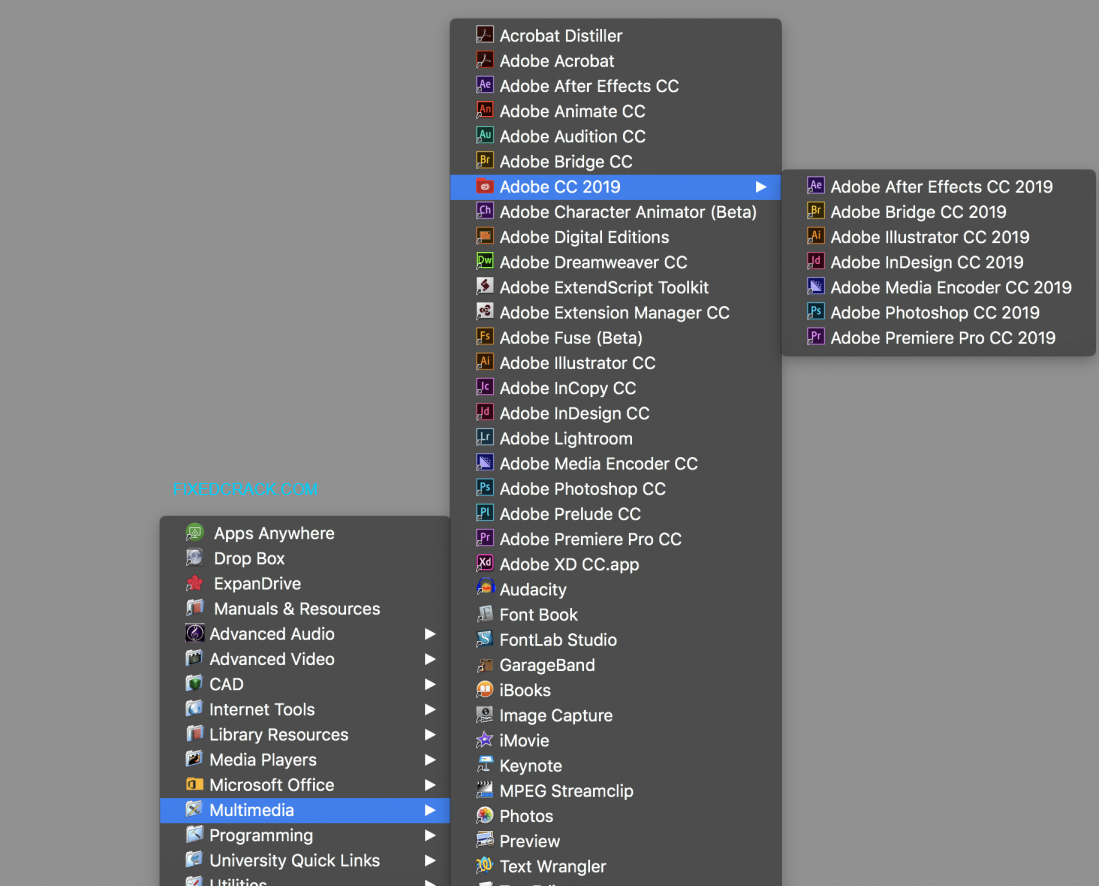
Task: Click the Apps Anywhere icon
Action: pyautogui.click(x=194, y=533)
